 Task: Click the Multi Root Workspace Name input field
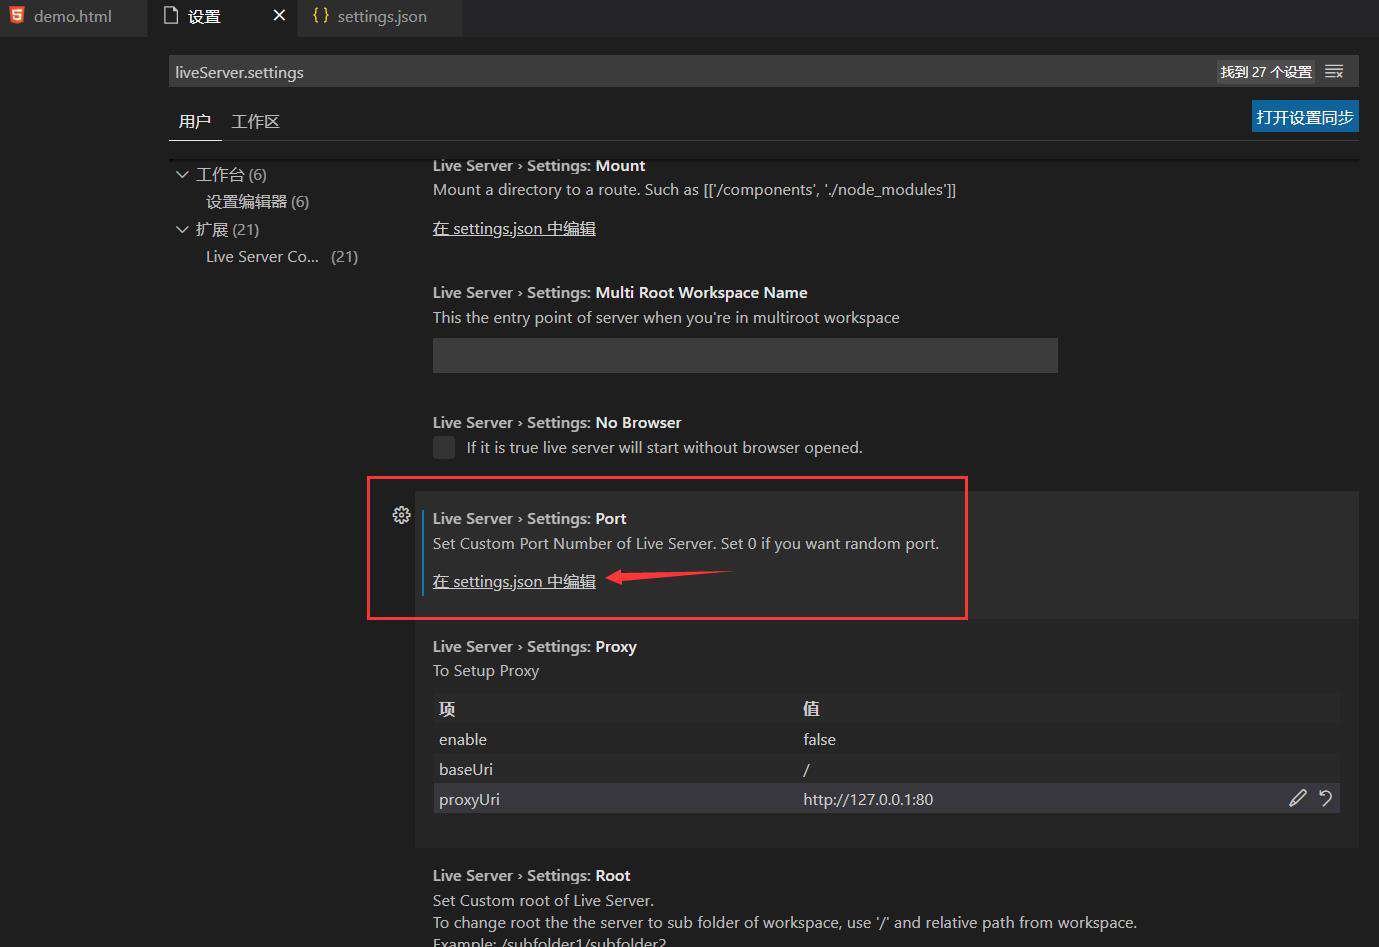745,355
